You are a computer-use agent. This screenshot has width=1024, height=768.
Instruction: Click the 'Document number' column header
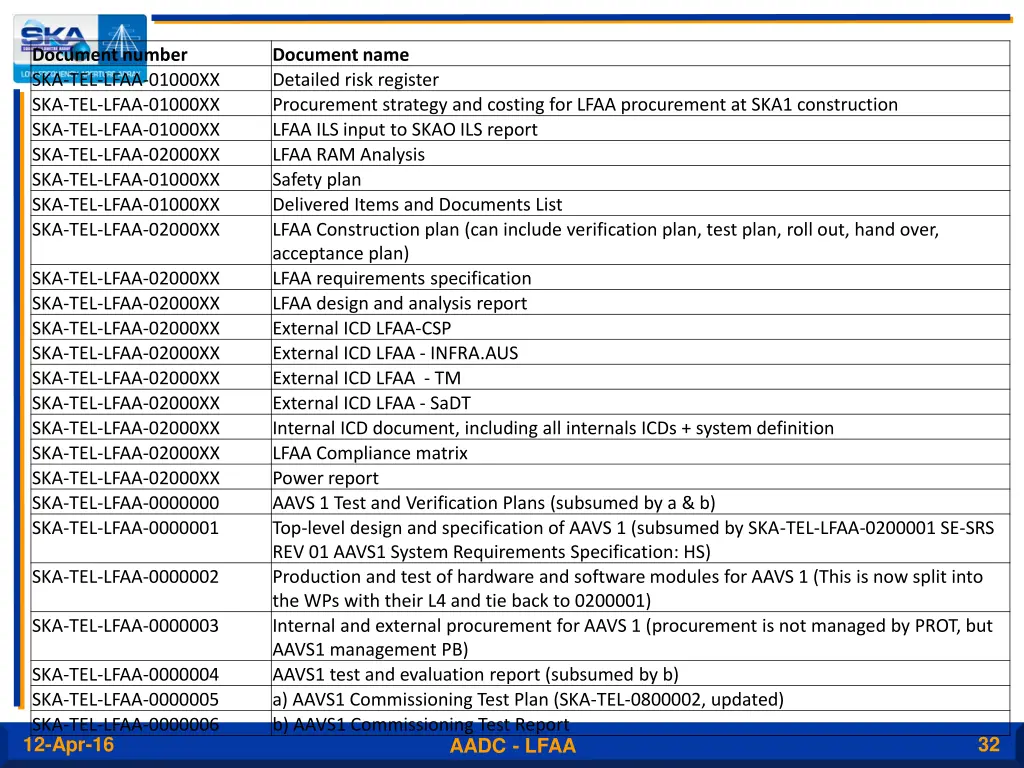(x=110, y=55)
